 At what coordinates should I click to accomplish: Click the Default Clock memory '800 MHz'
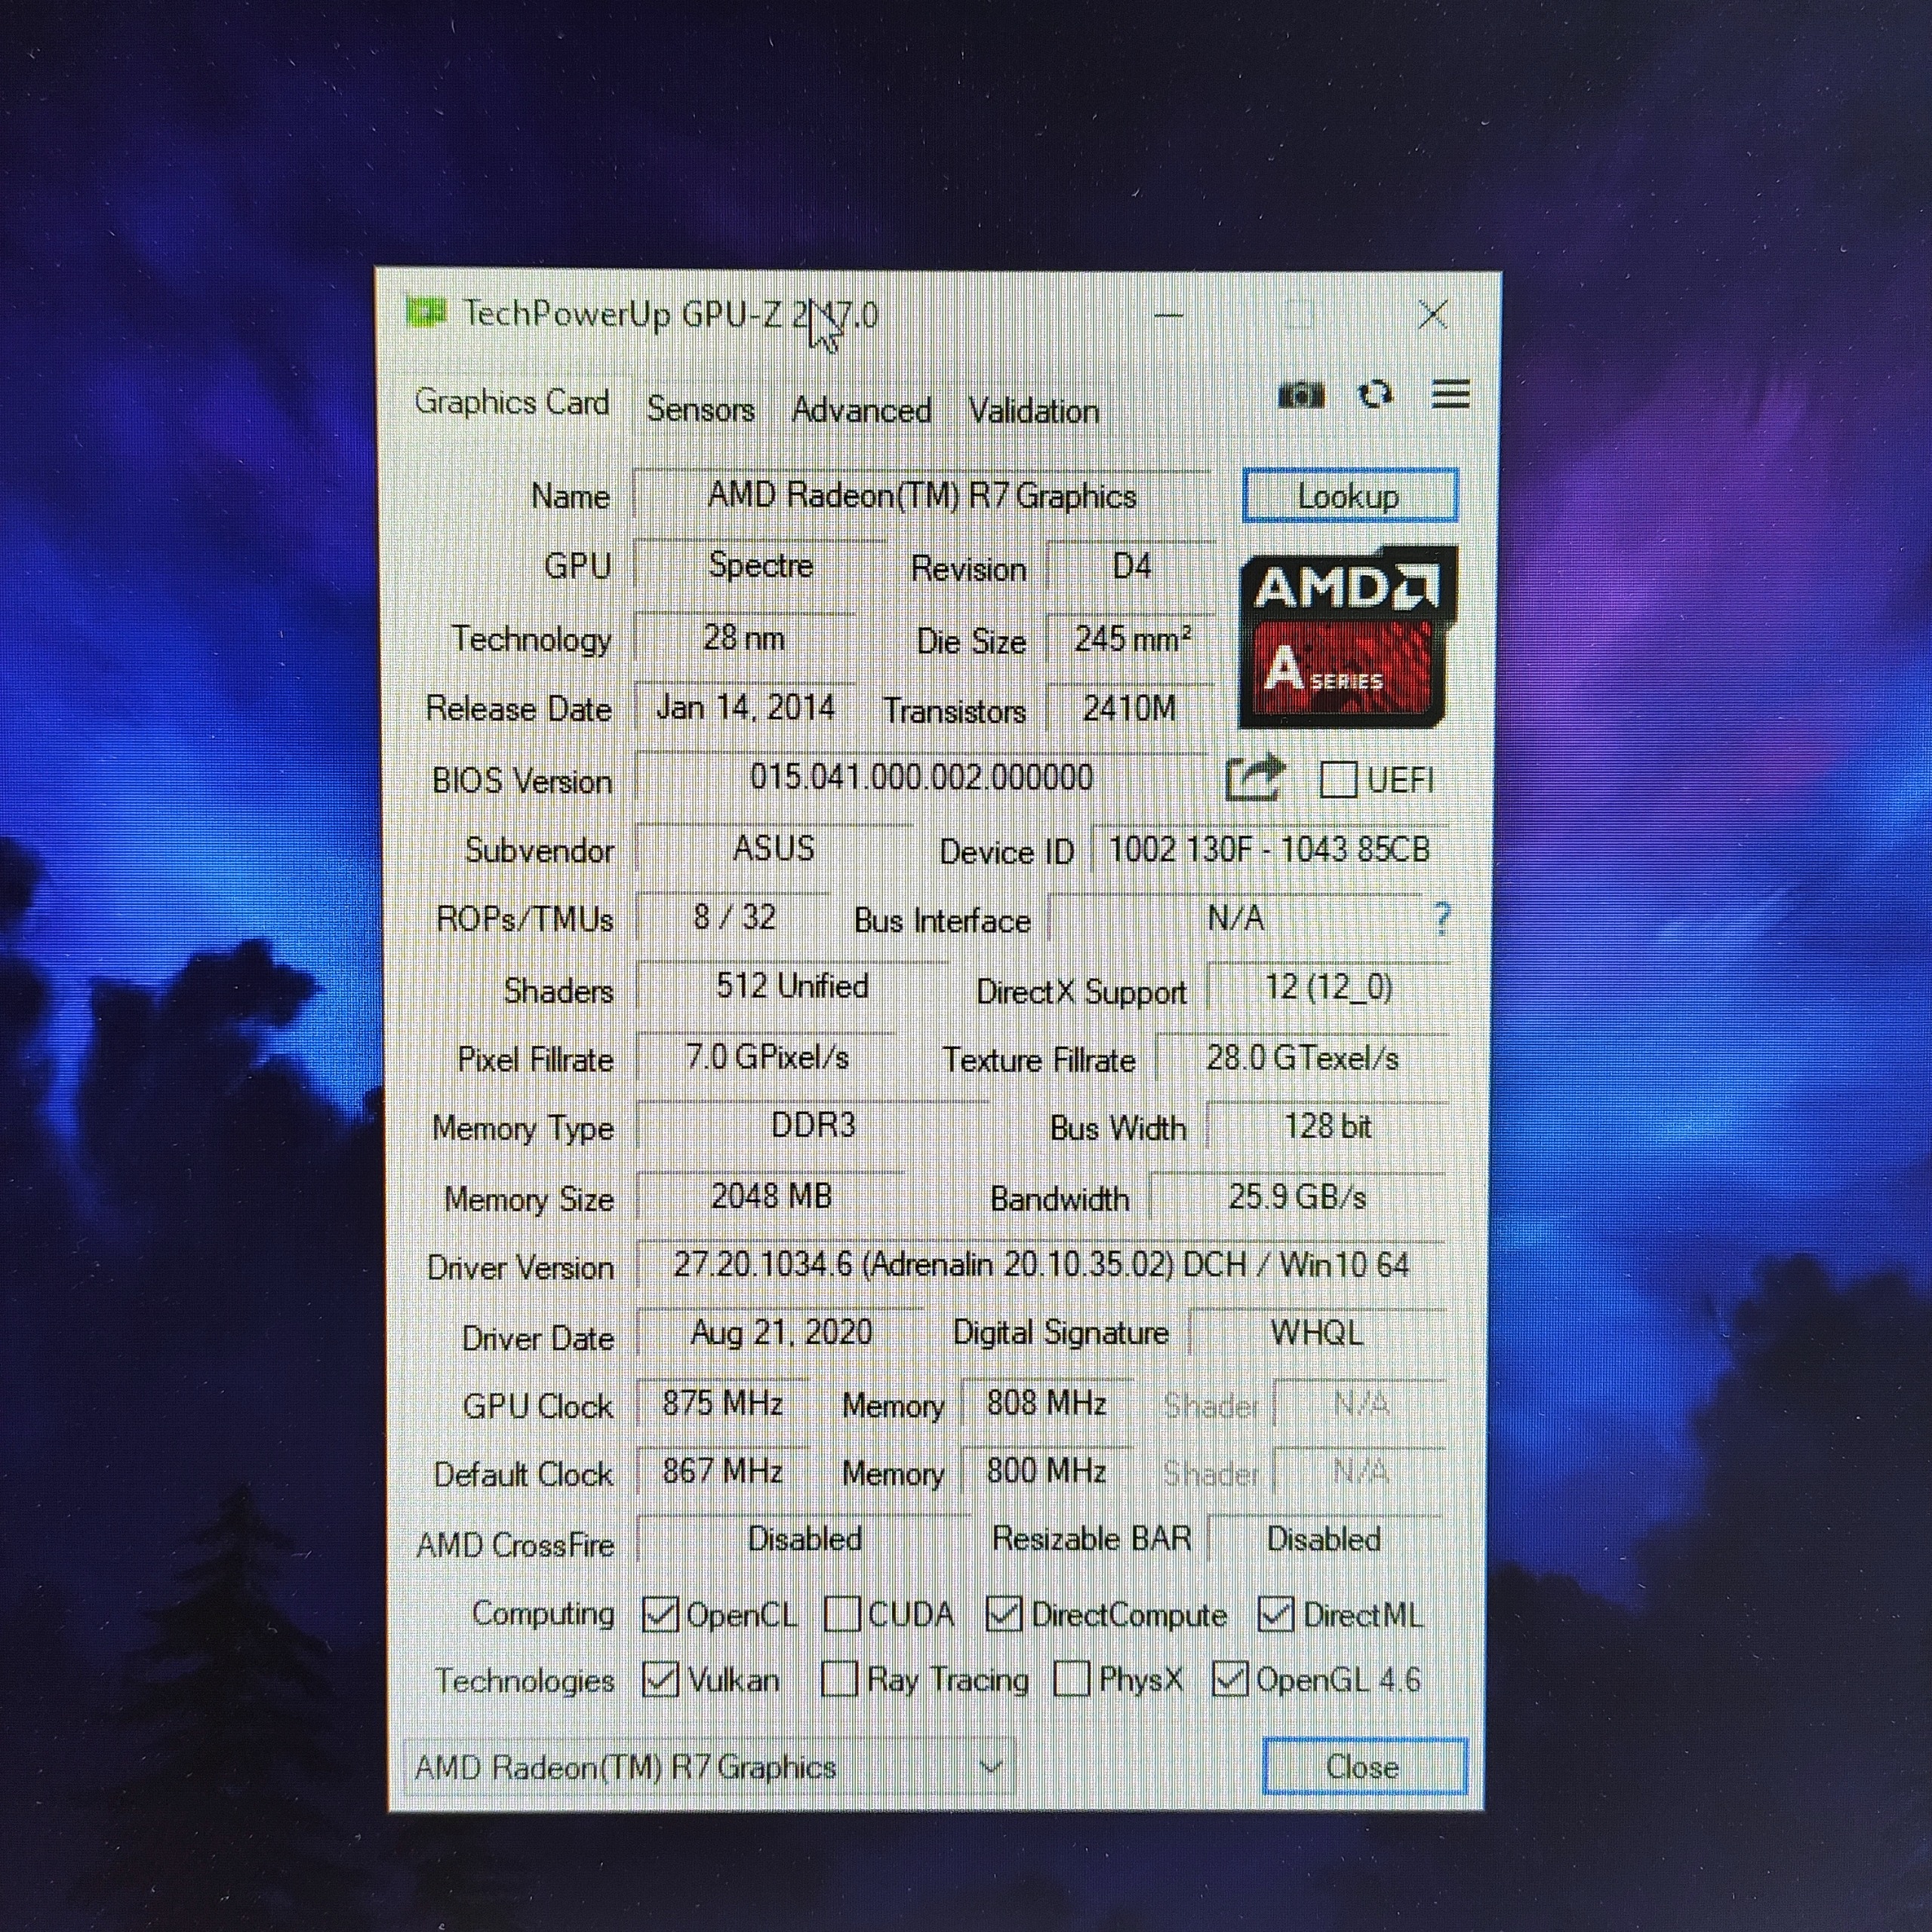(1046, 1471)
